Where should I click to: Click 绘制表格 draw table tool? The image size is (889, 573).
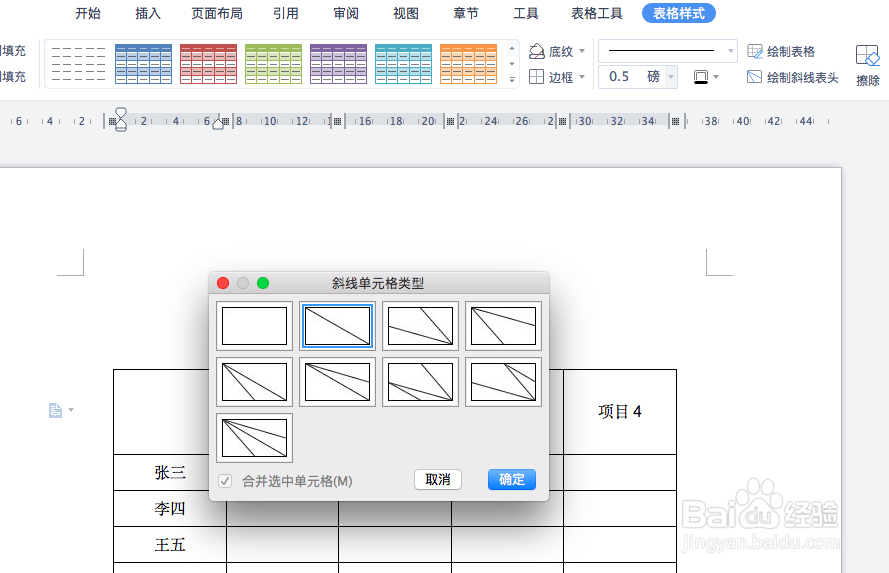click(781, 52)
